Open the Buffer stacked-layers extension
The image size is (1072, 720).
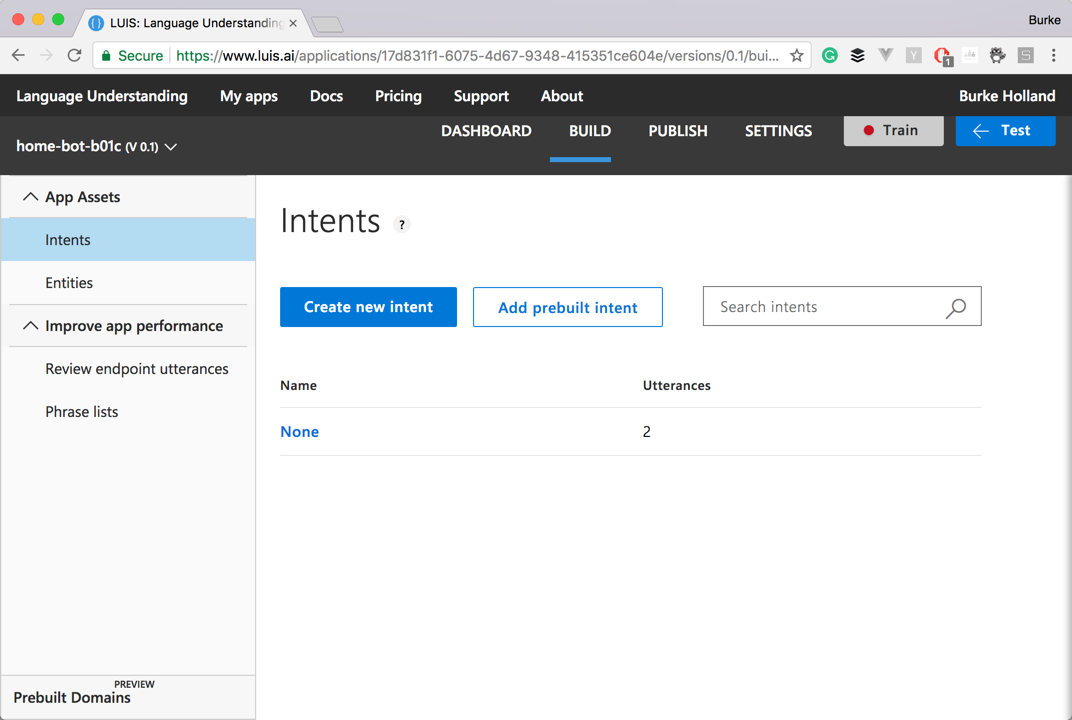857,56
